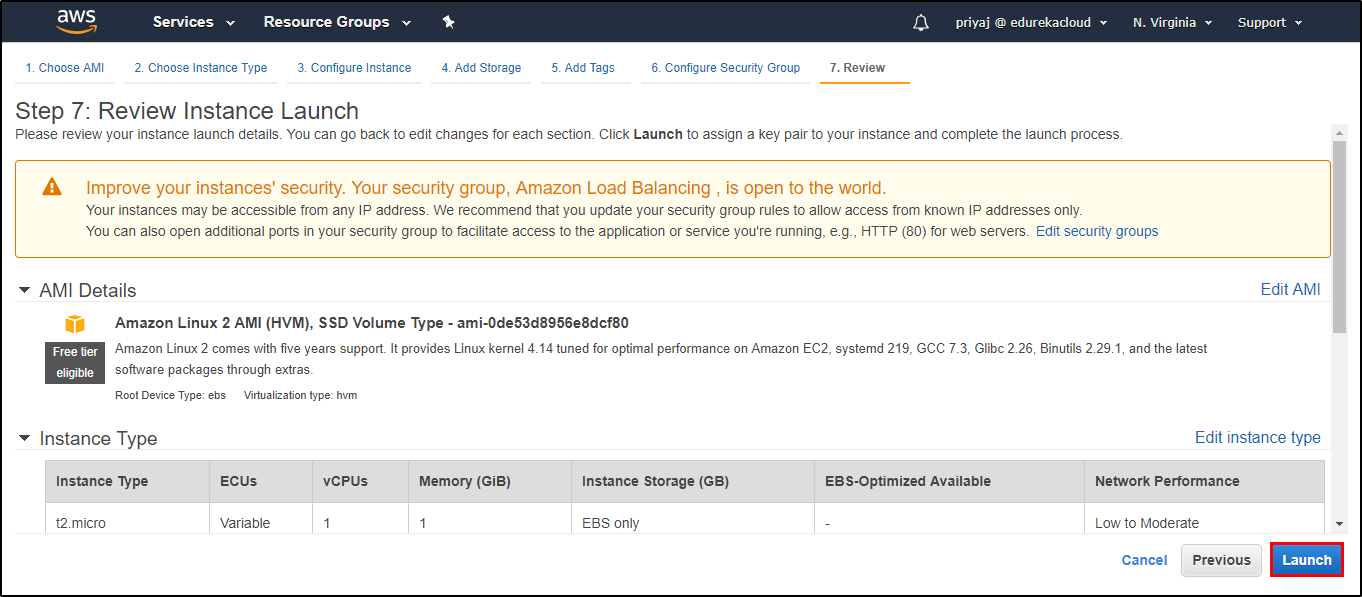Click the pin shortcut icon in navbar
Image resolution: width=1362 pixels, height=597 pixels.
point(448,22)
